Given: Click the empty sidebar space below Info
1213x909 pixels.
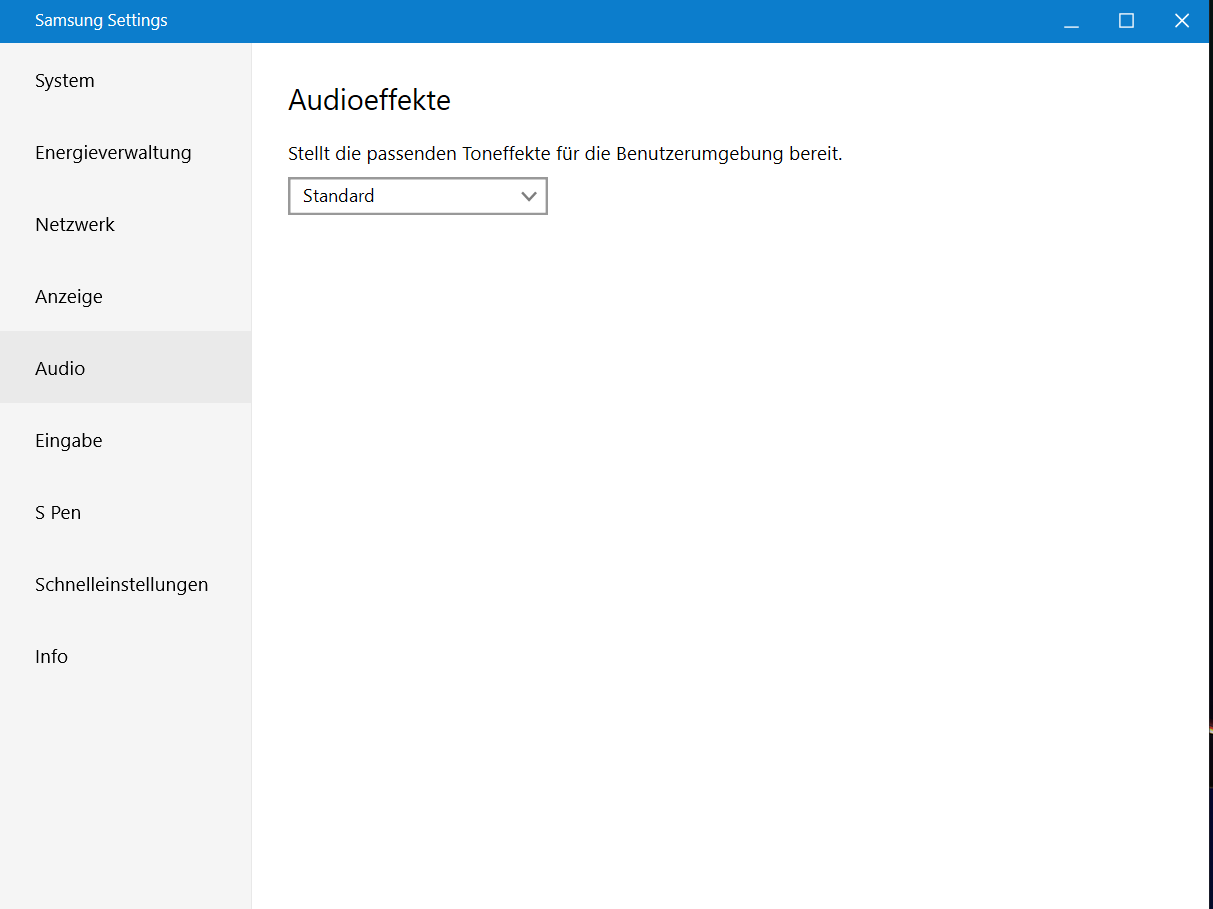Looking at the screenshot, I should pos(125,790).
